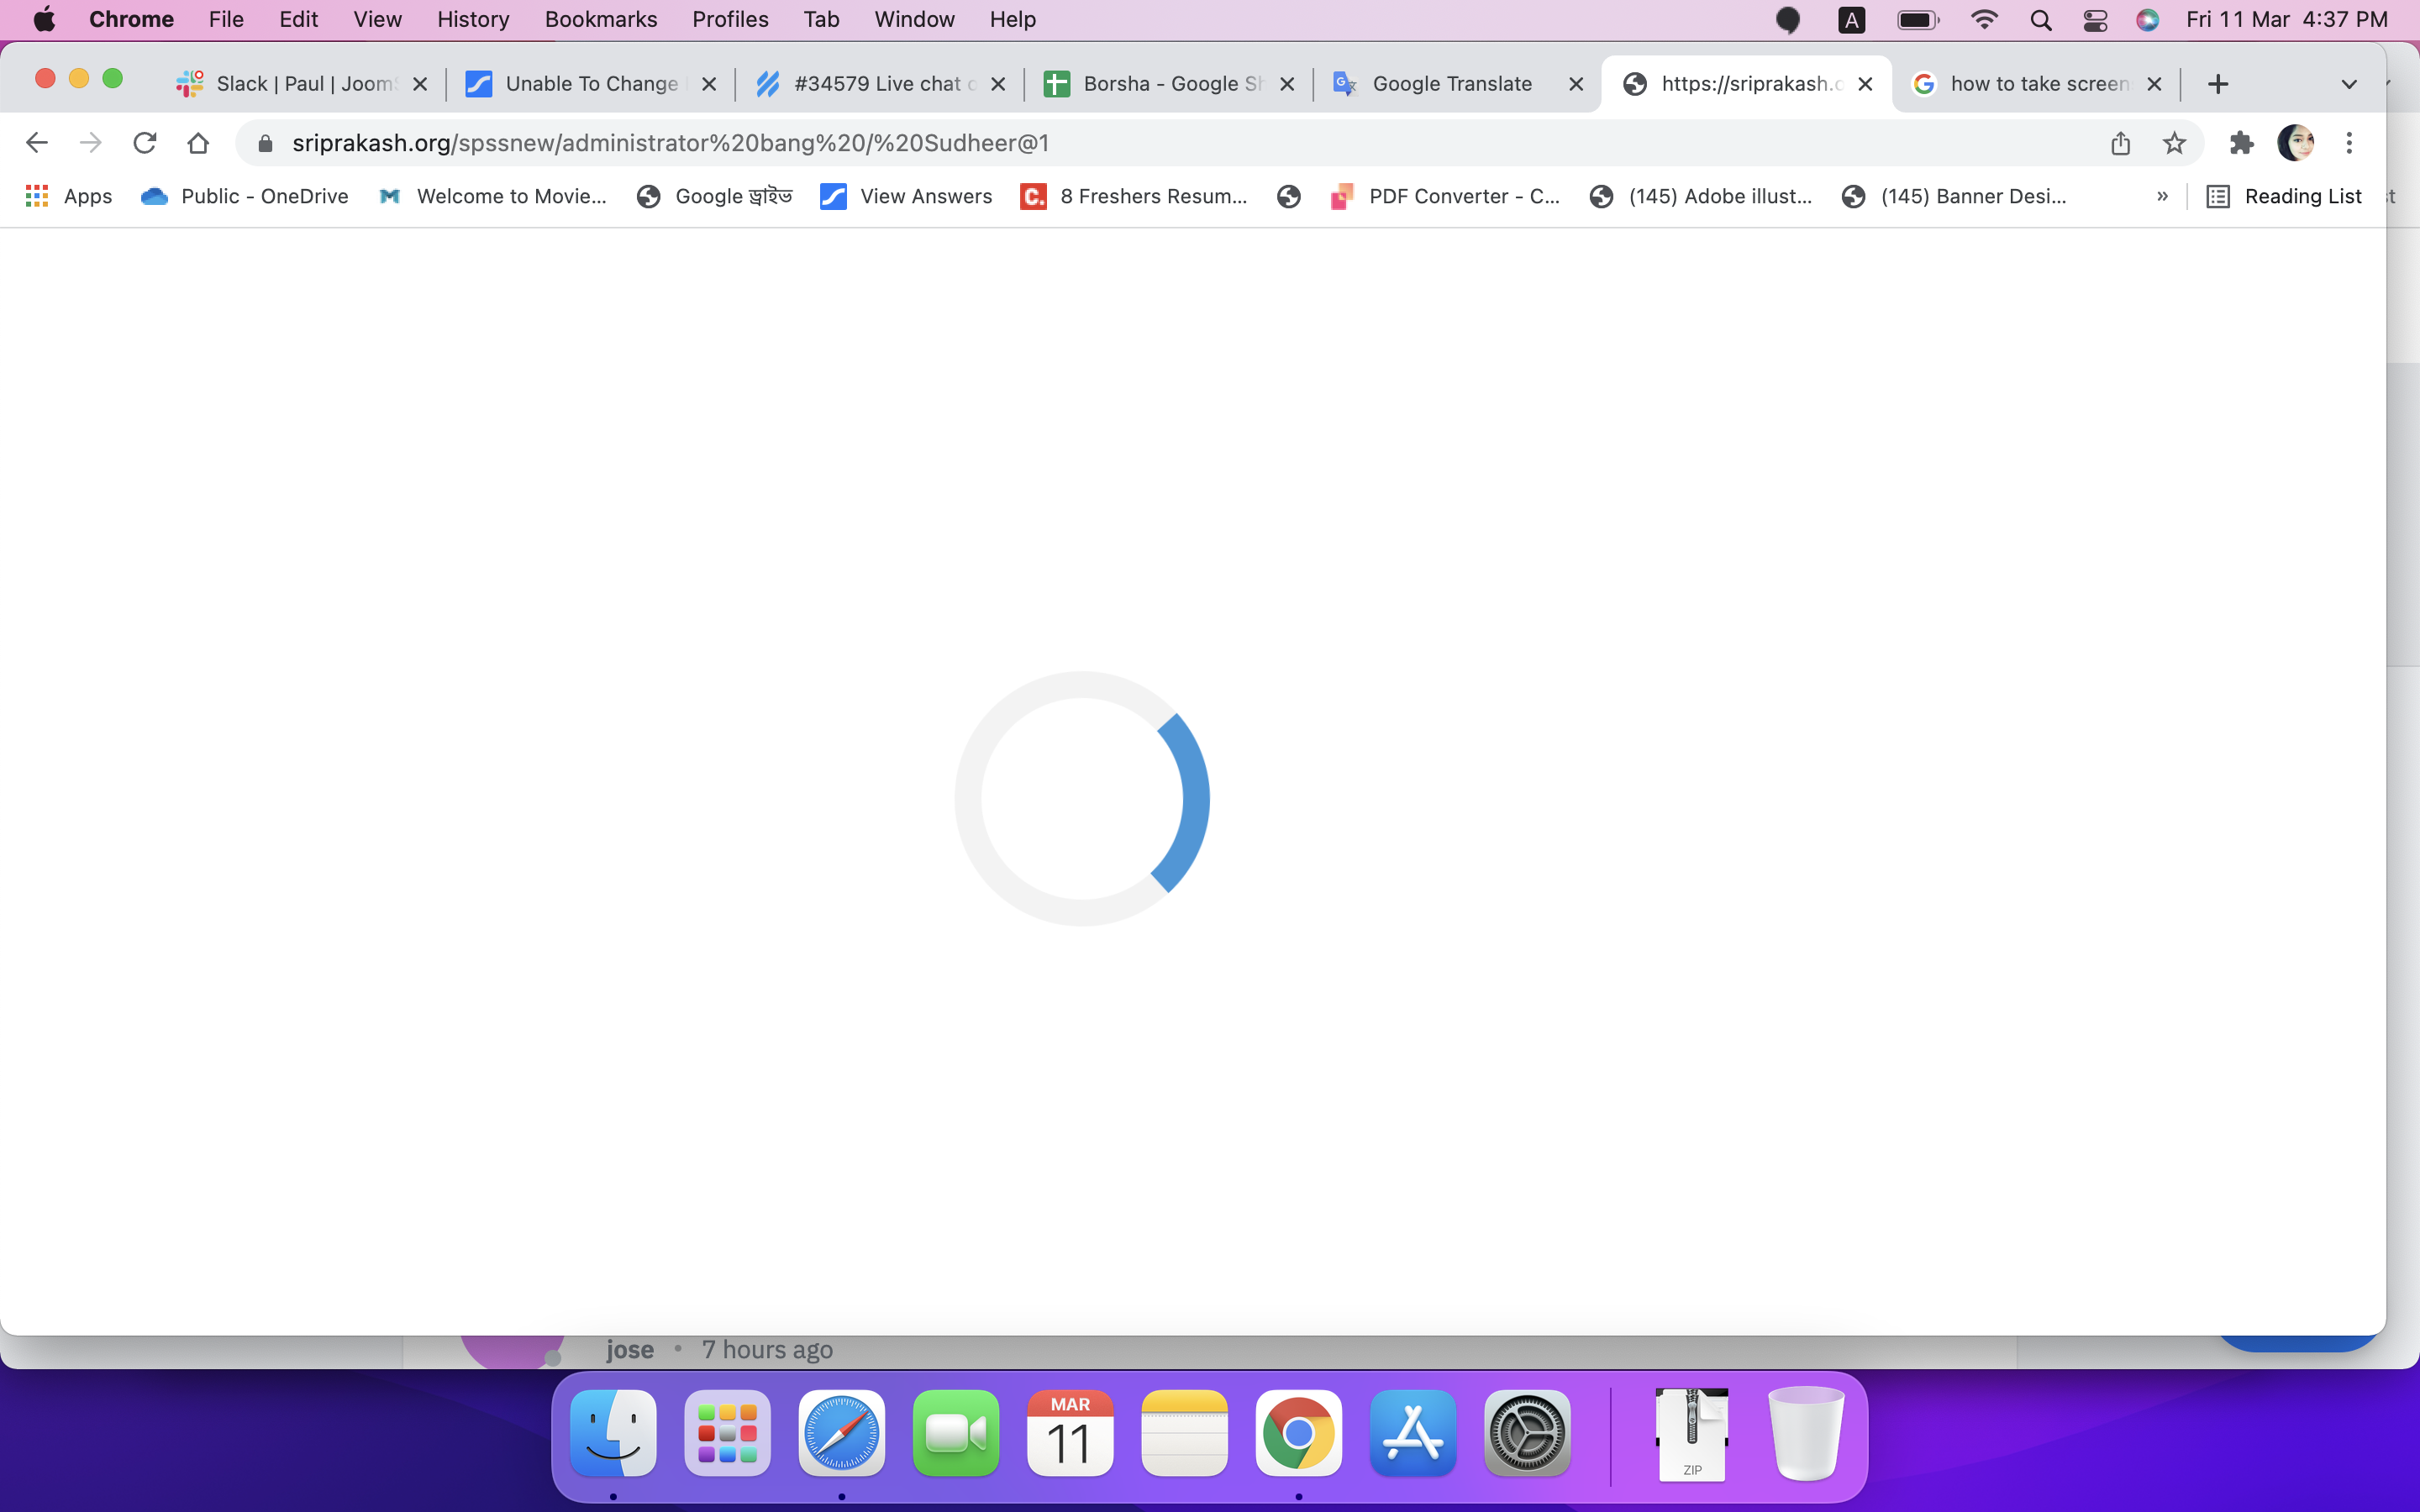This screenshot has height=1512, width=2420.
Task: Show hidden bookmarks via the overflow chevron
Action: click(x=2162, y=196)
